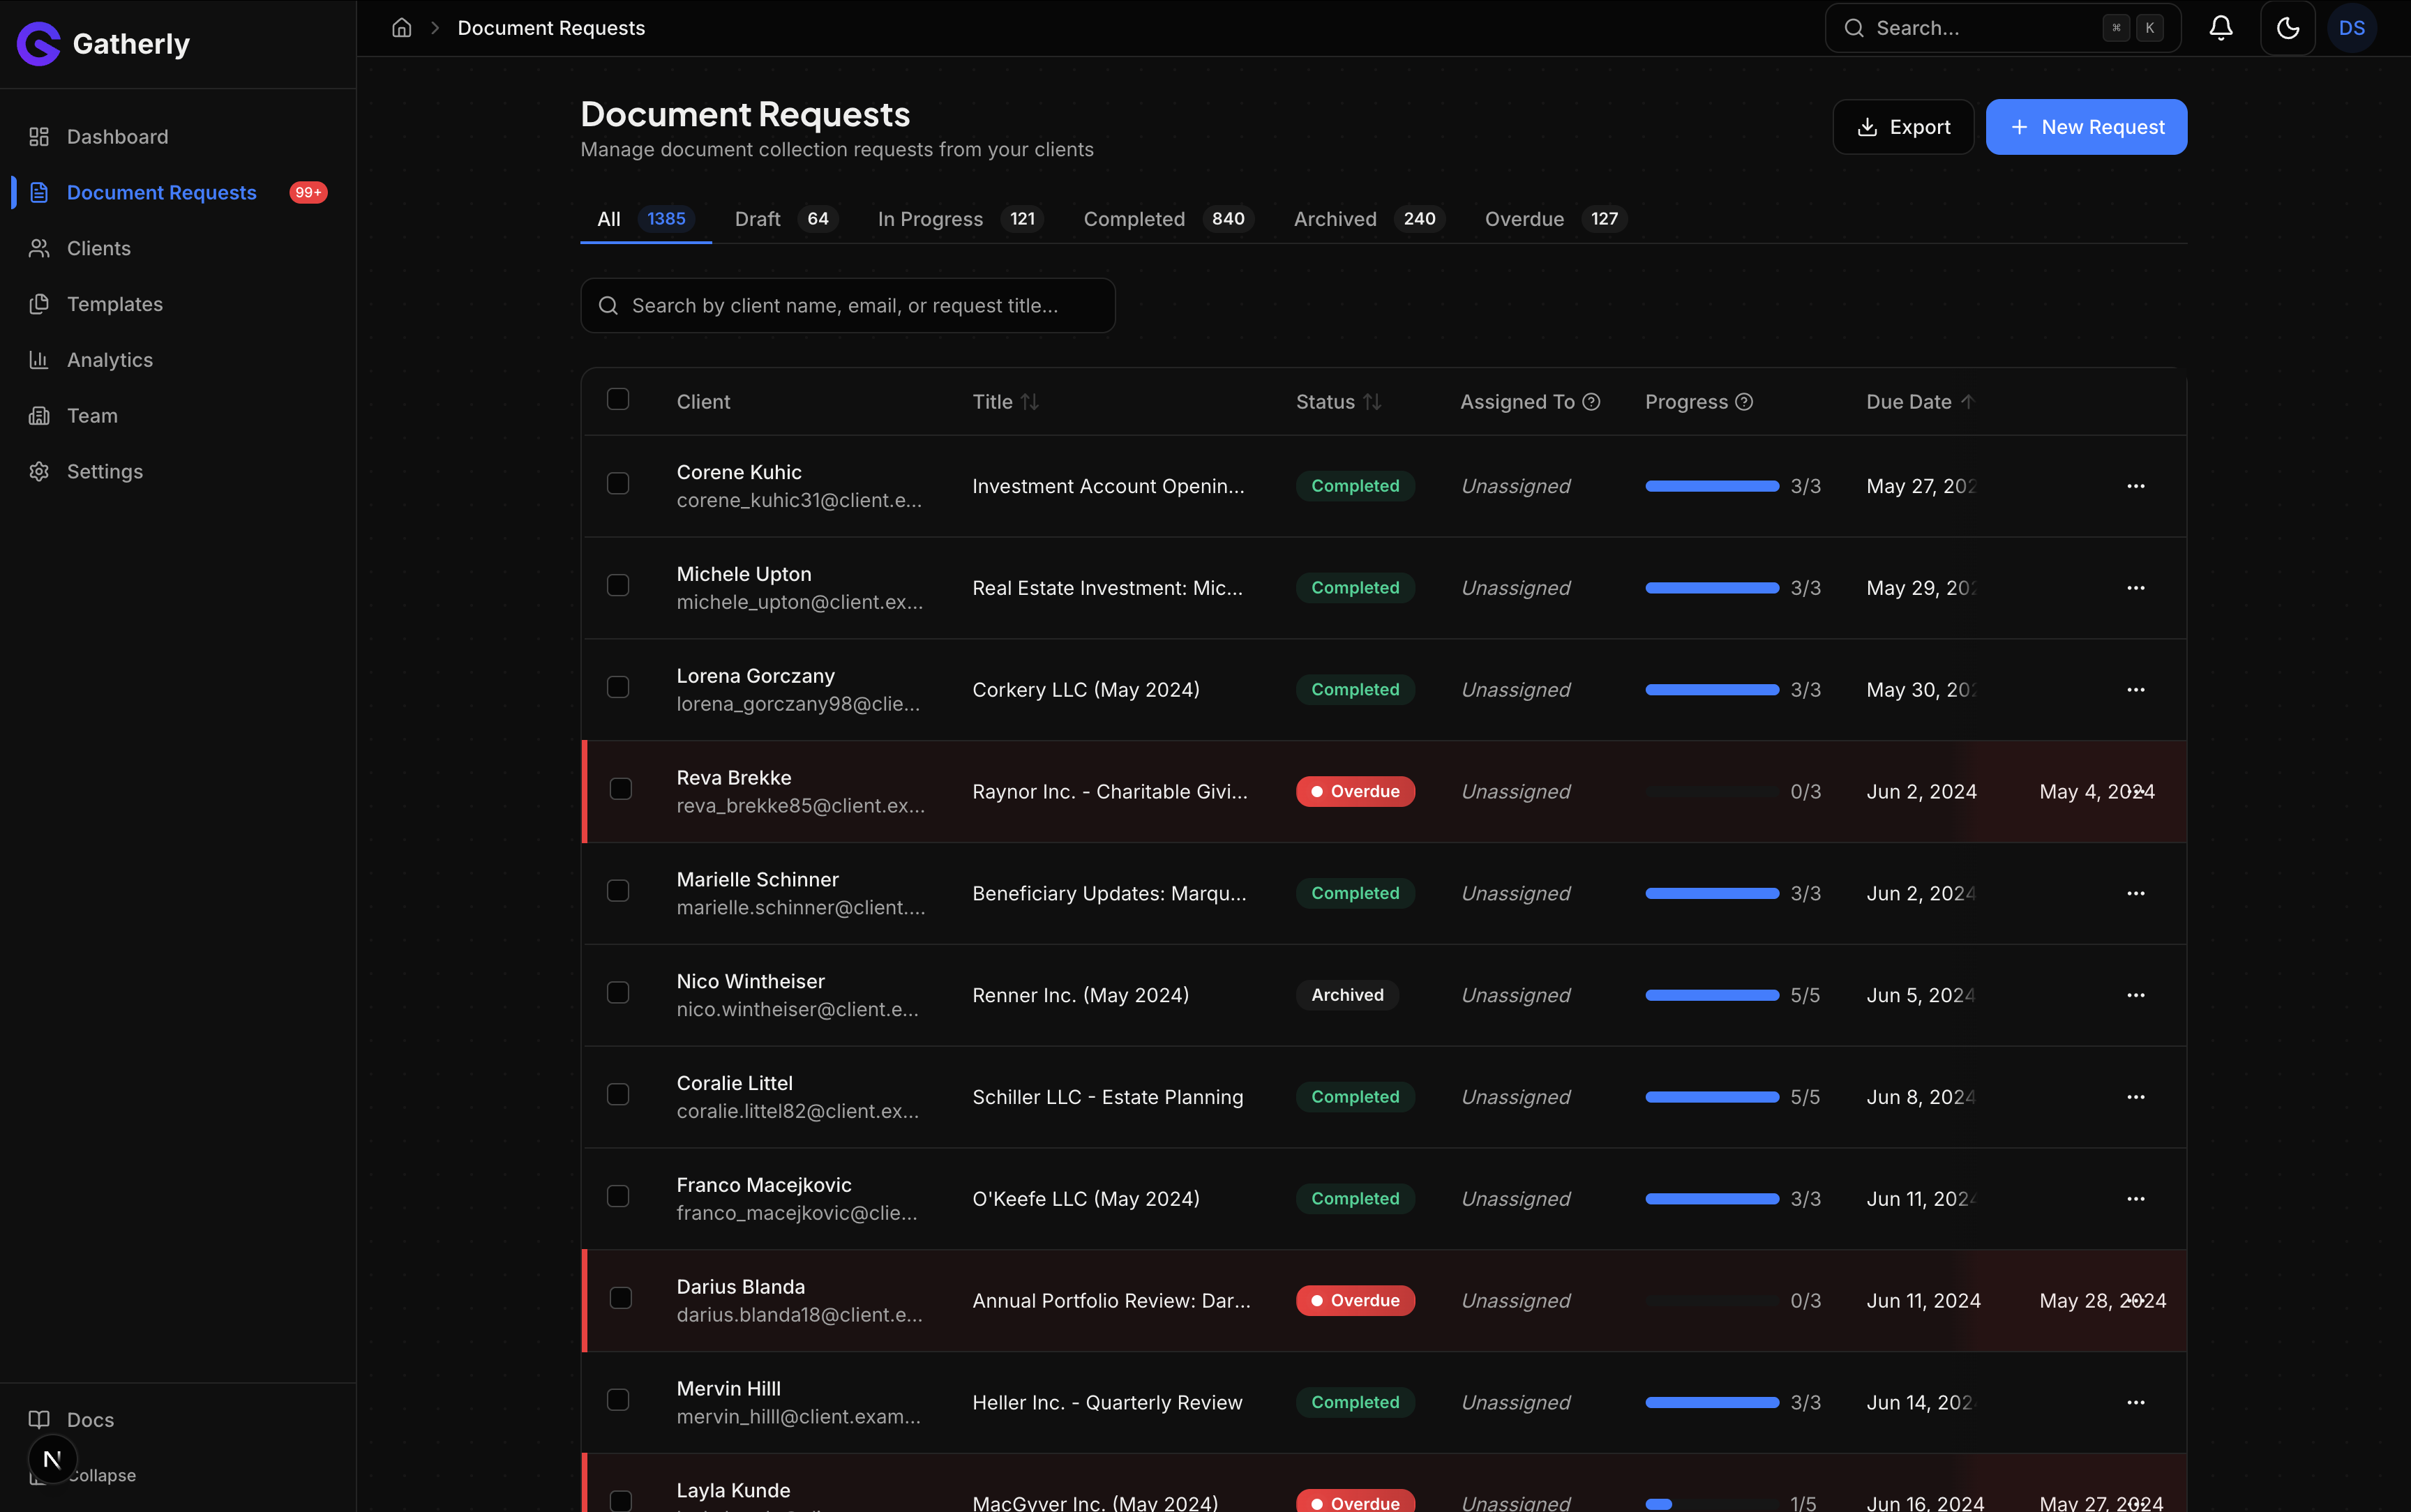
Task: Click the Assigned To help icon
Action: tap(1591, 402)
